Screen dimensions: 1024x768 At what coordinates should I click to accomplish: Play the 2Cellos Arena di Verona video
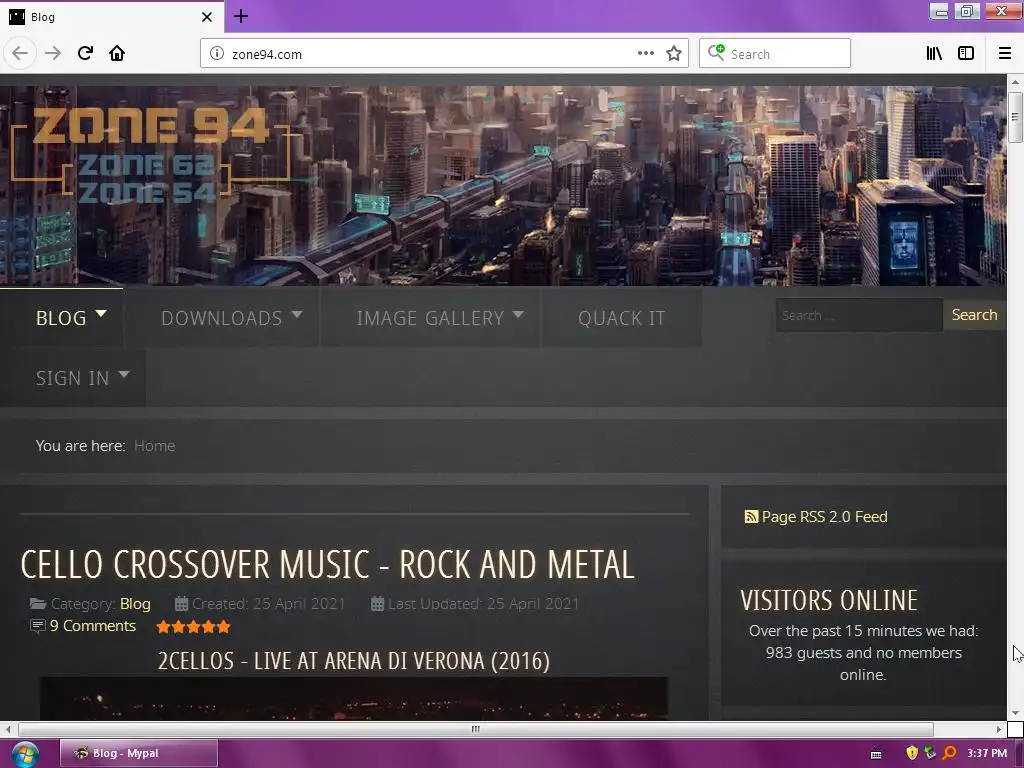point(354,699)
